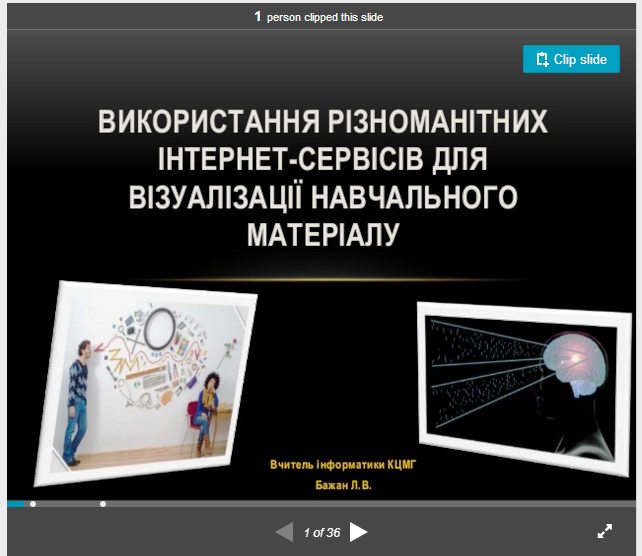Viewport: 642px width, 556px height.
Task: Click the title line 'ВІЗУАЛІЗАЦІЇ НАВЧАЛЬНОГО'
Action: pyautogui.click(x=323, y=197)
